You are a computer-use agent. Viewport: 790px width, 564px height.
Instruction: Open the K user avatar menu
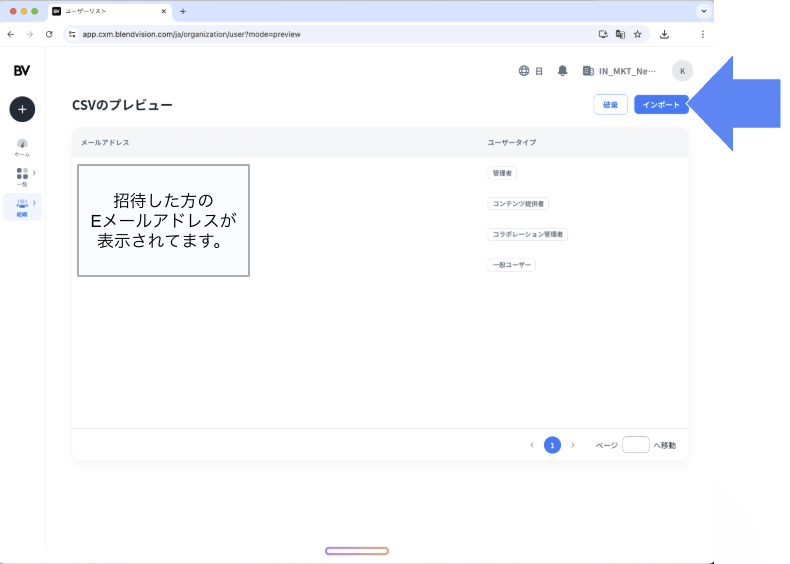point(682,71)
